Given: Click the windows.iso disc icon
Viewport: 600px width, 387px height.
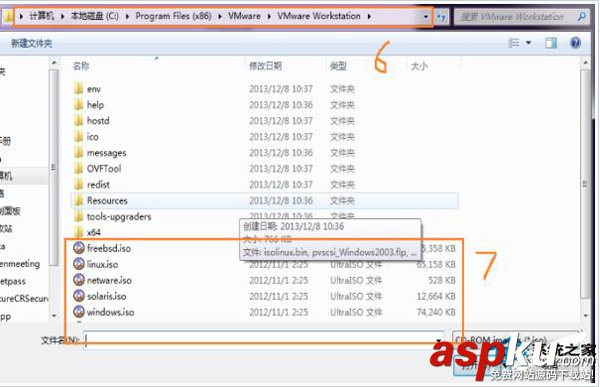Looking at the screenshot, I should pos(79,312).
